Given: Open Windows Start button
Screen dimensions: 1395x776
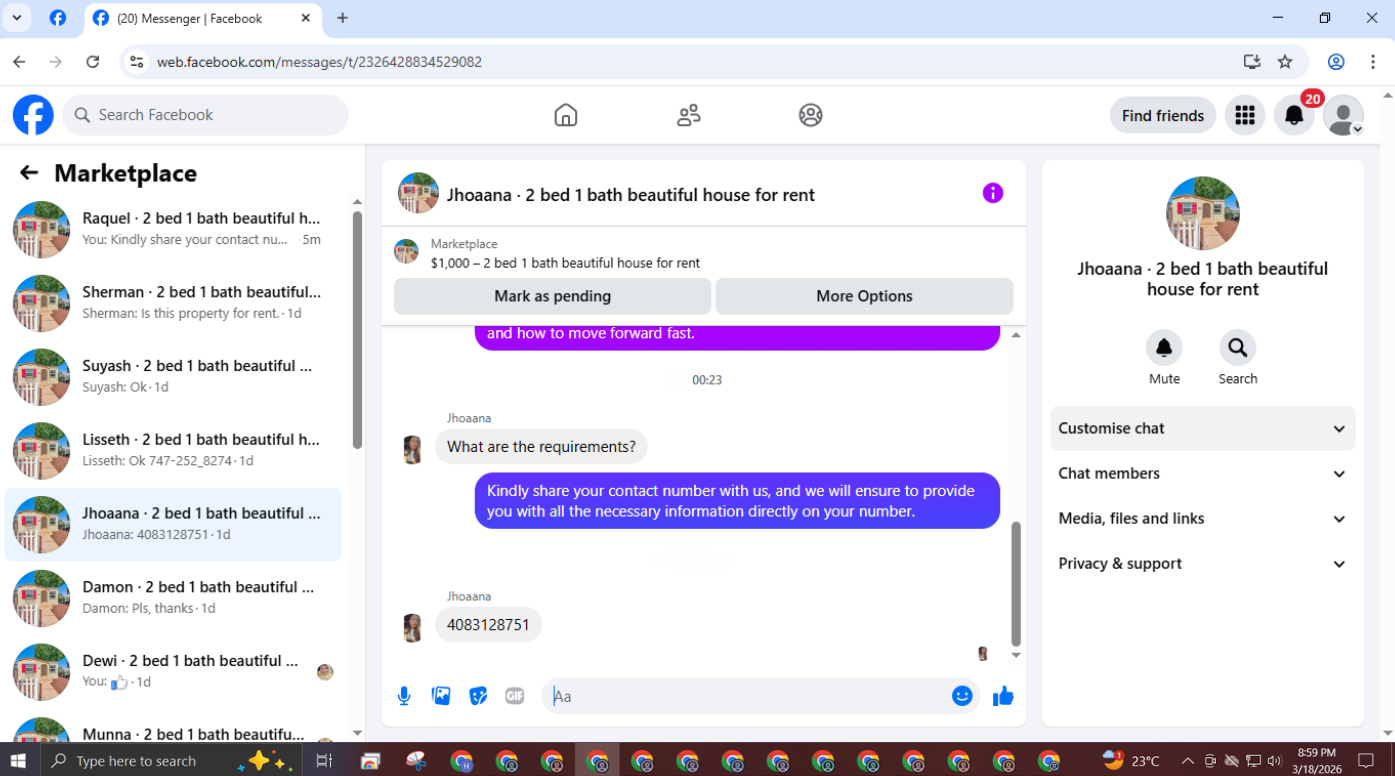Looking at the screenshot, I should pos(18,761).
